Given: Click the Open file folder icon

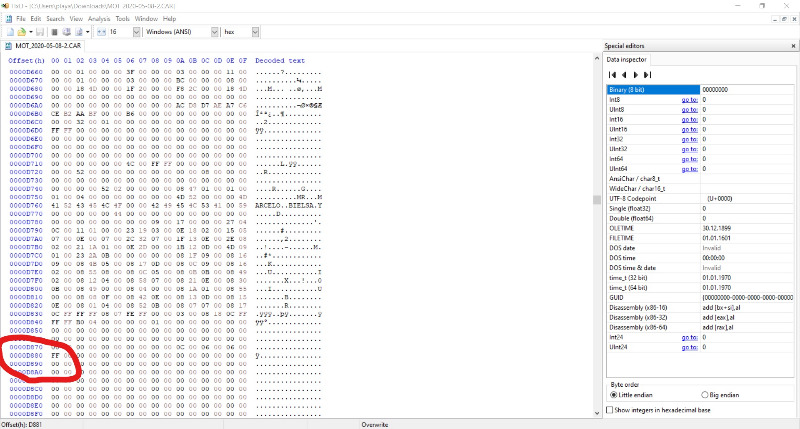Looking at the screenshot, I should tap(23, 33).
